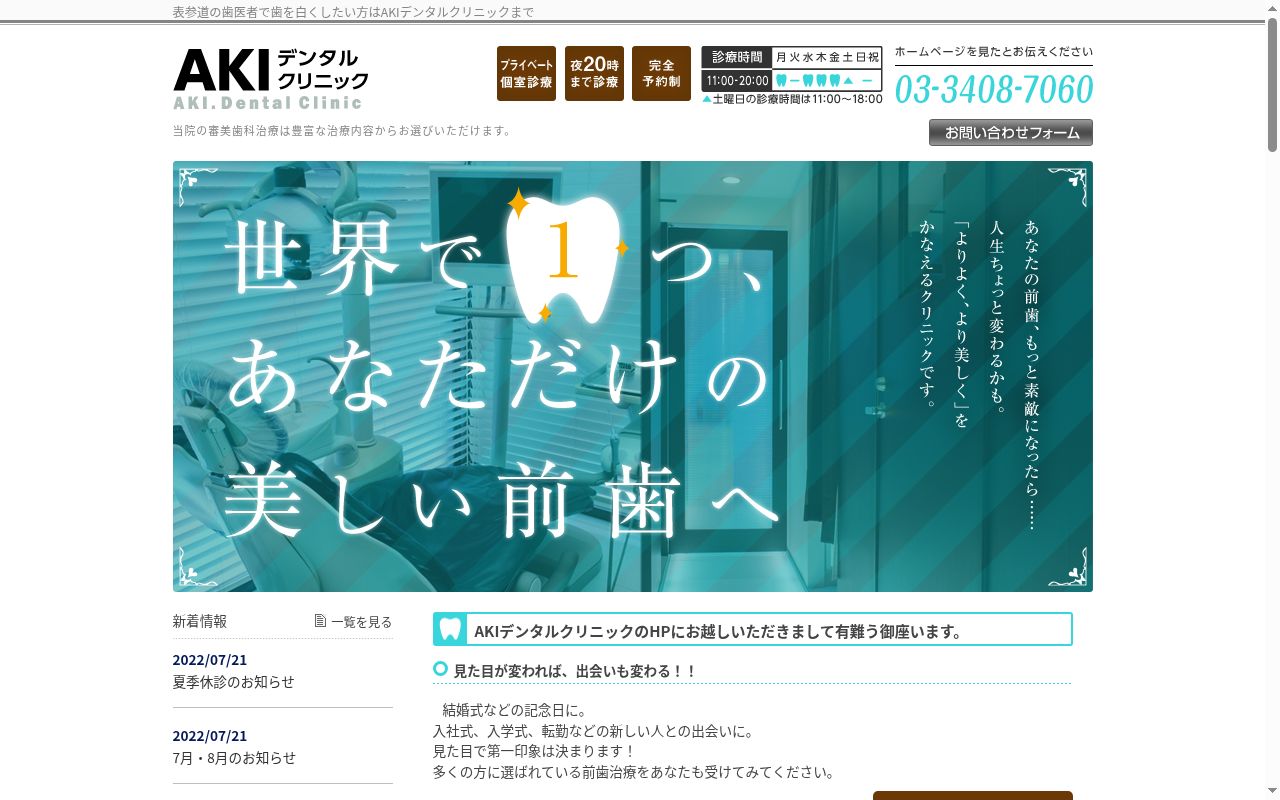
Task: Click the 夜20時まで診療 badge
Action: (x=594, y=73)
